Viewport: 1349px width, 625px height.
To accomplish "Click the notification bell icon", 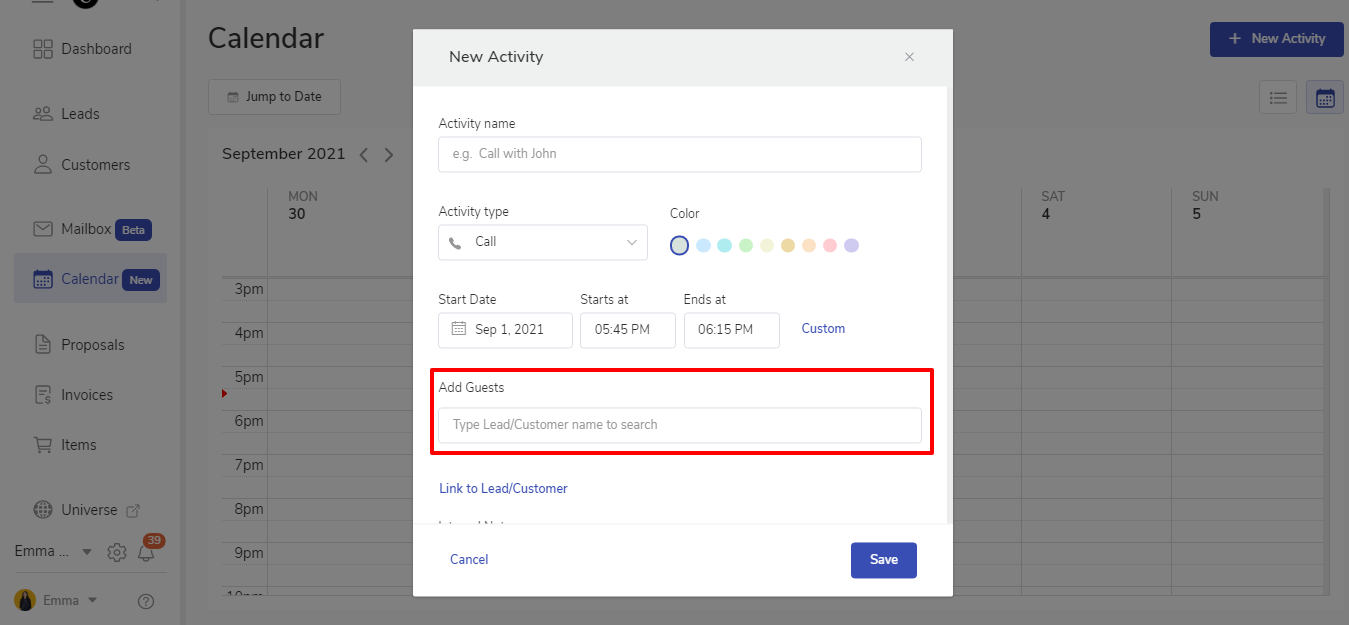I will pos(146,552).
